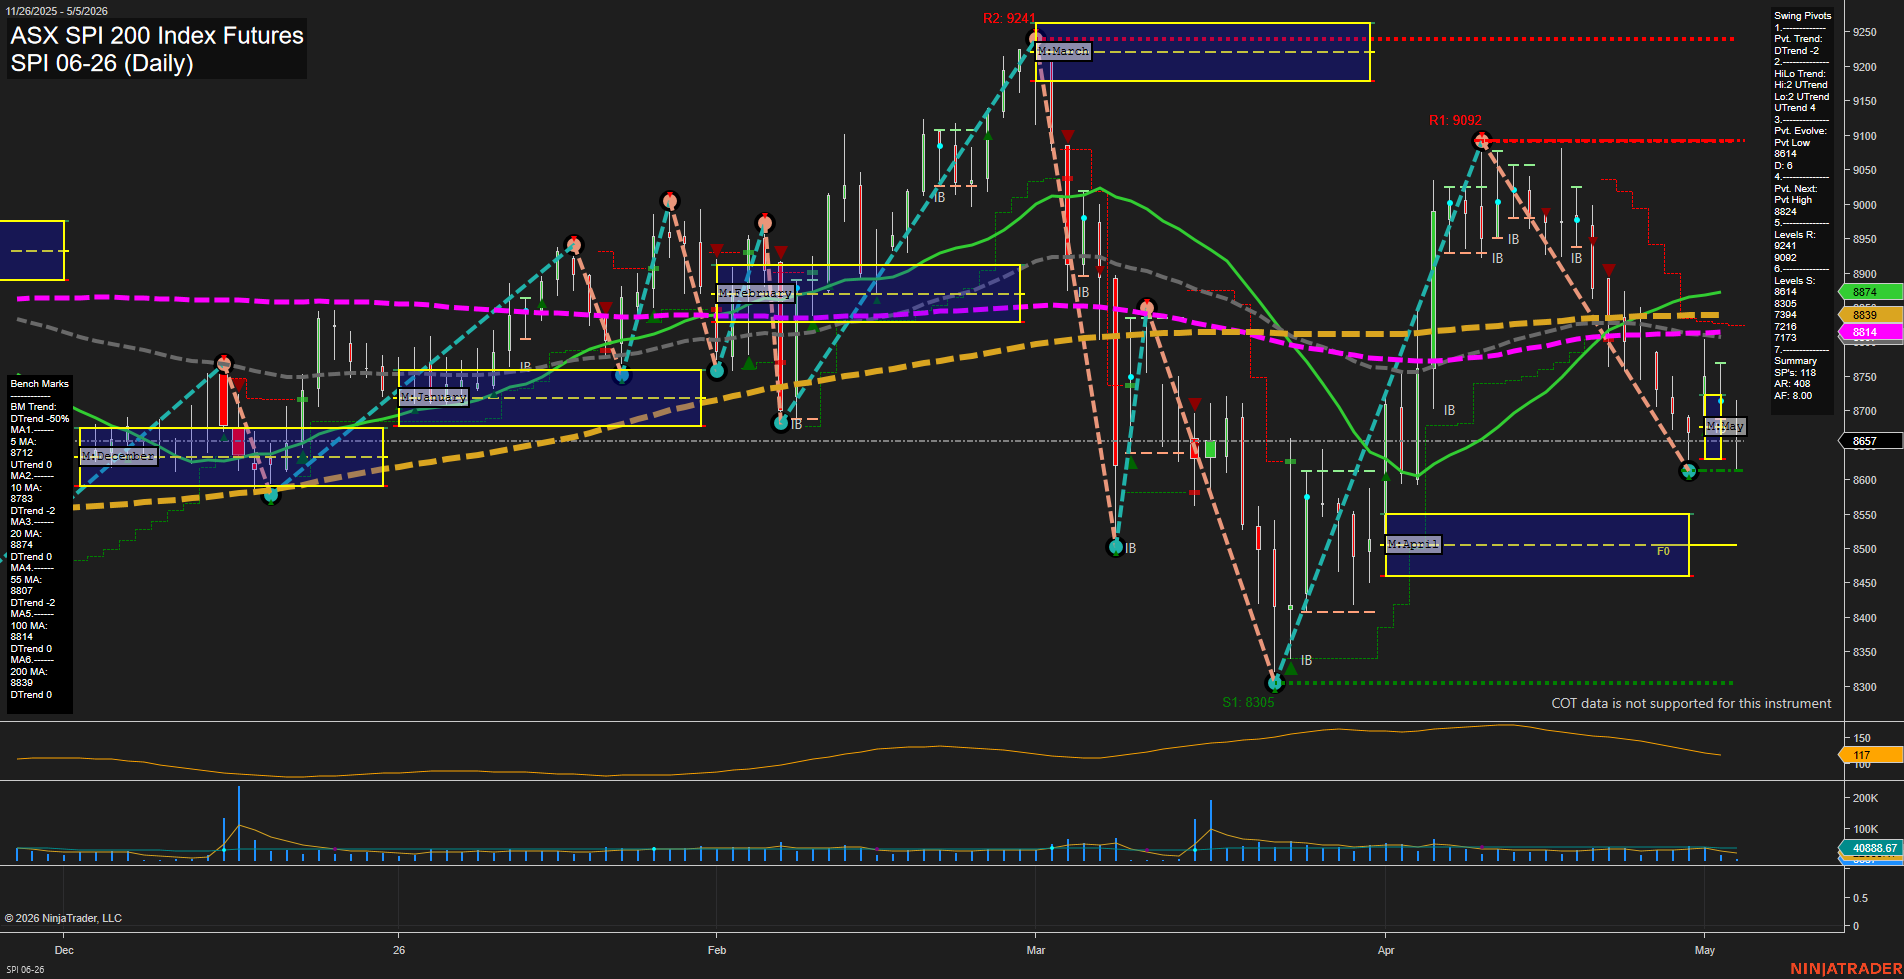Image resolution: width=1904 pixels, height=979 pixels.
Task: Click the '55 MA:' benchmark entry
Action: tap(25, 580)
